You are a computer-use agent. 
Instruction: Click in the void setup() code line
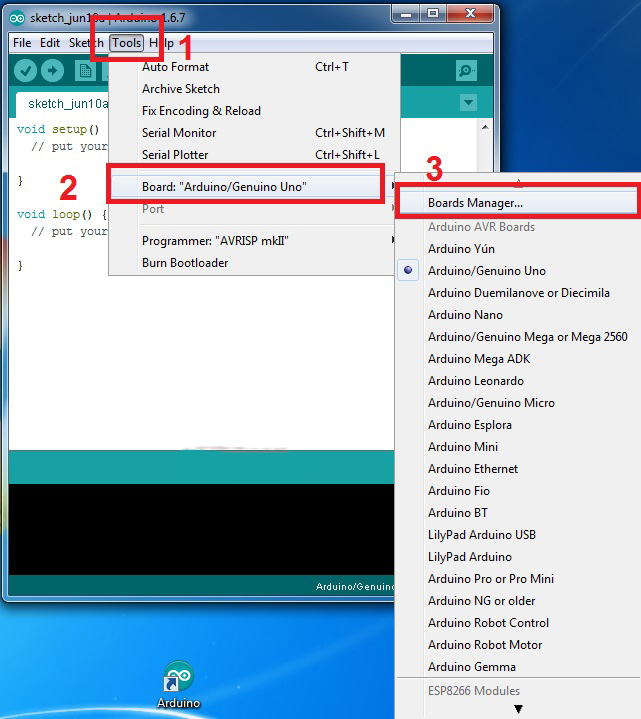pos(58,129)
